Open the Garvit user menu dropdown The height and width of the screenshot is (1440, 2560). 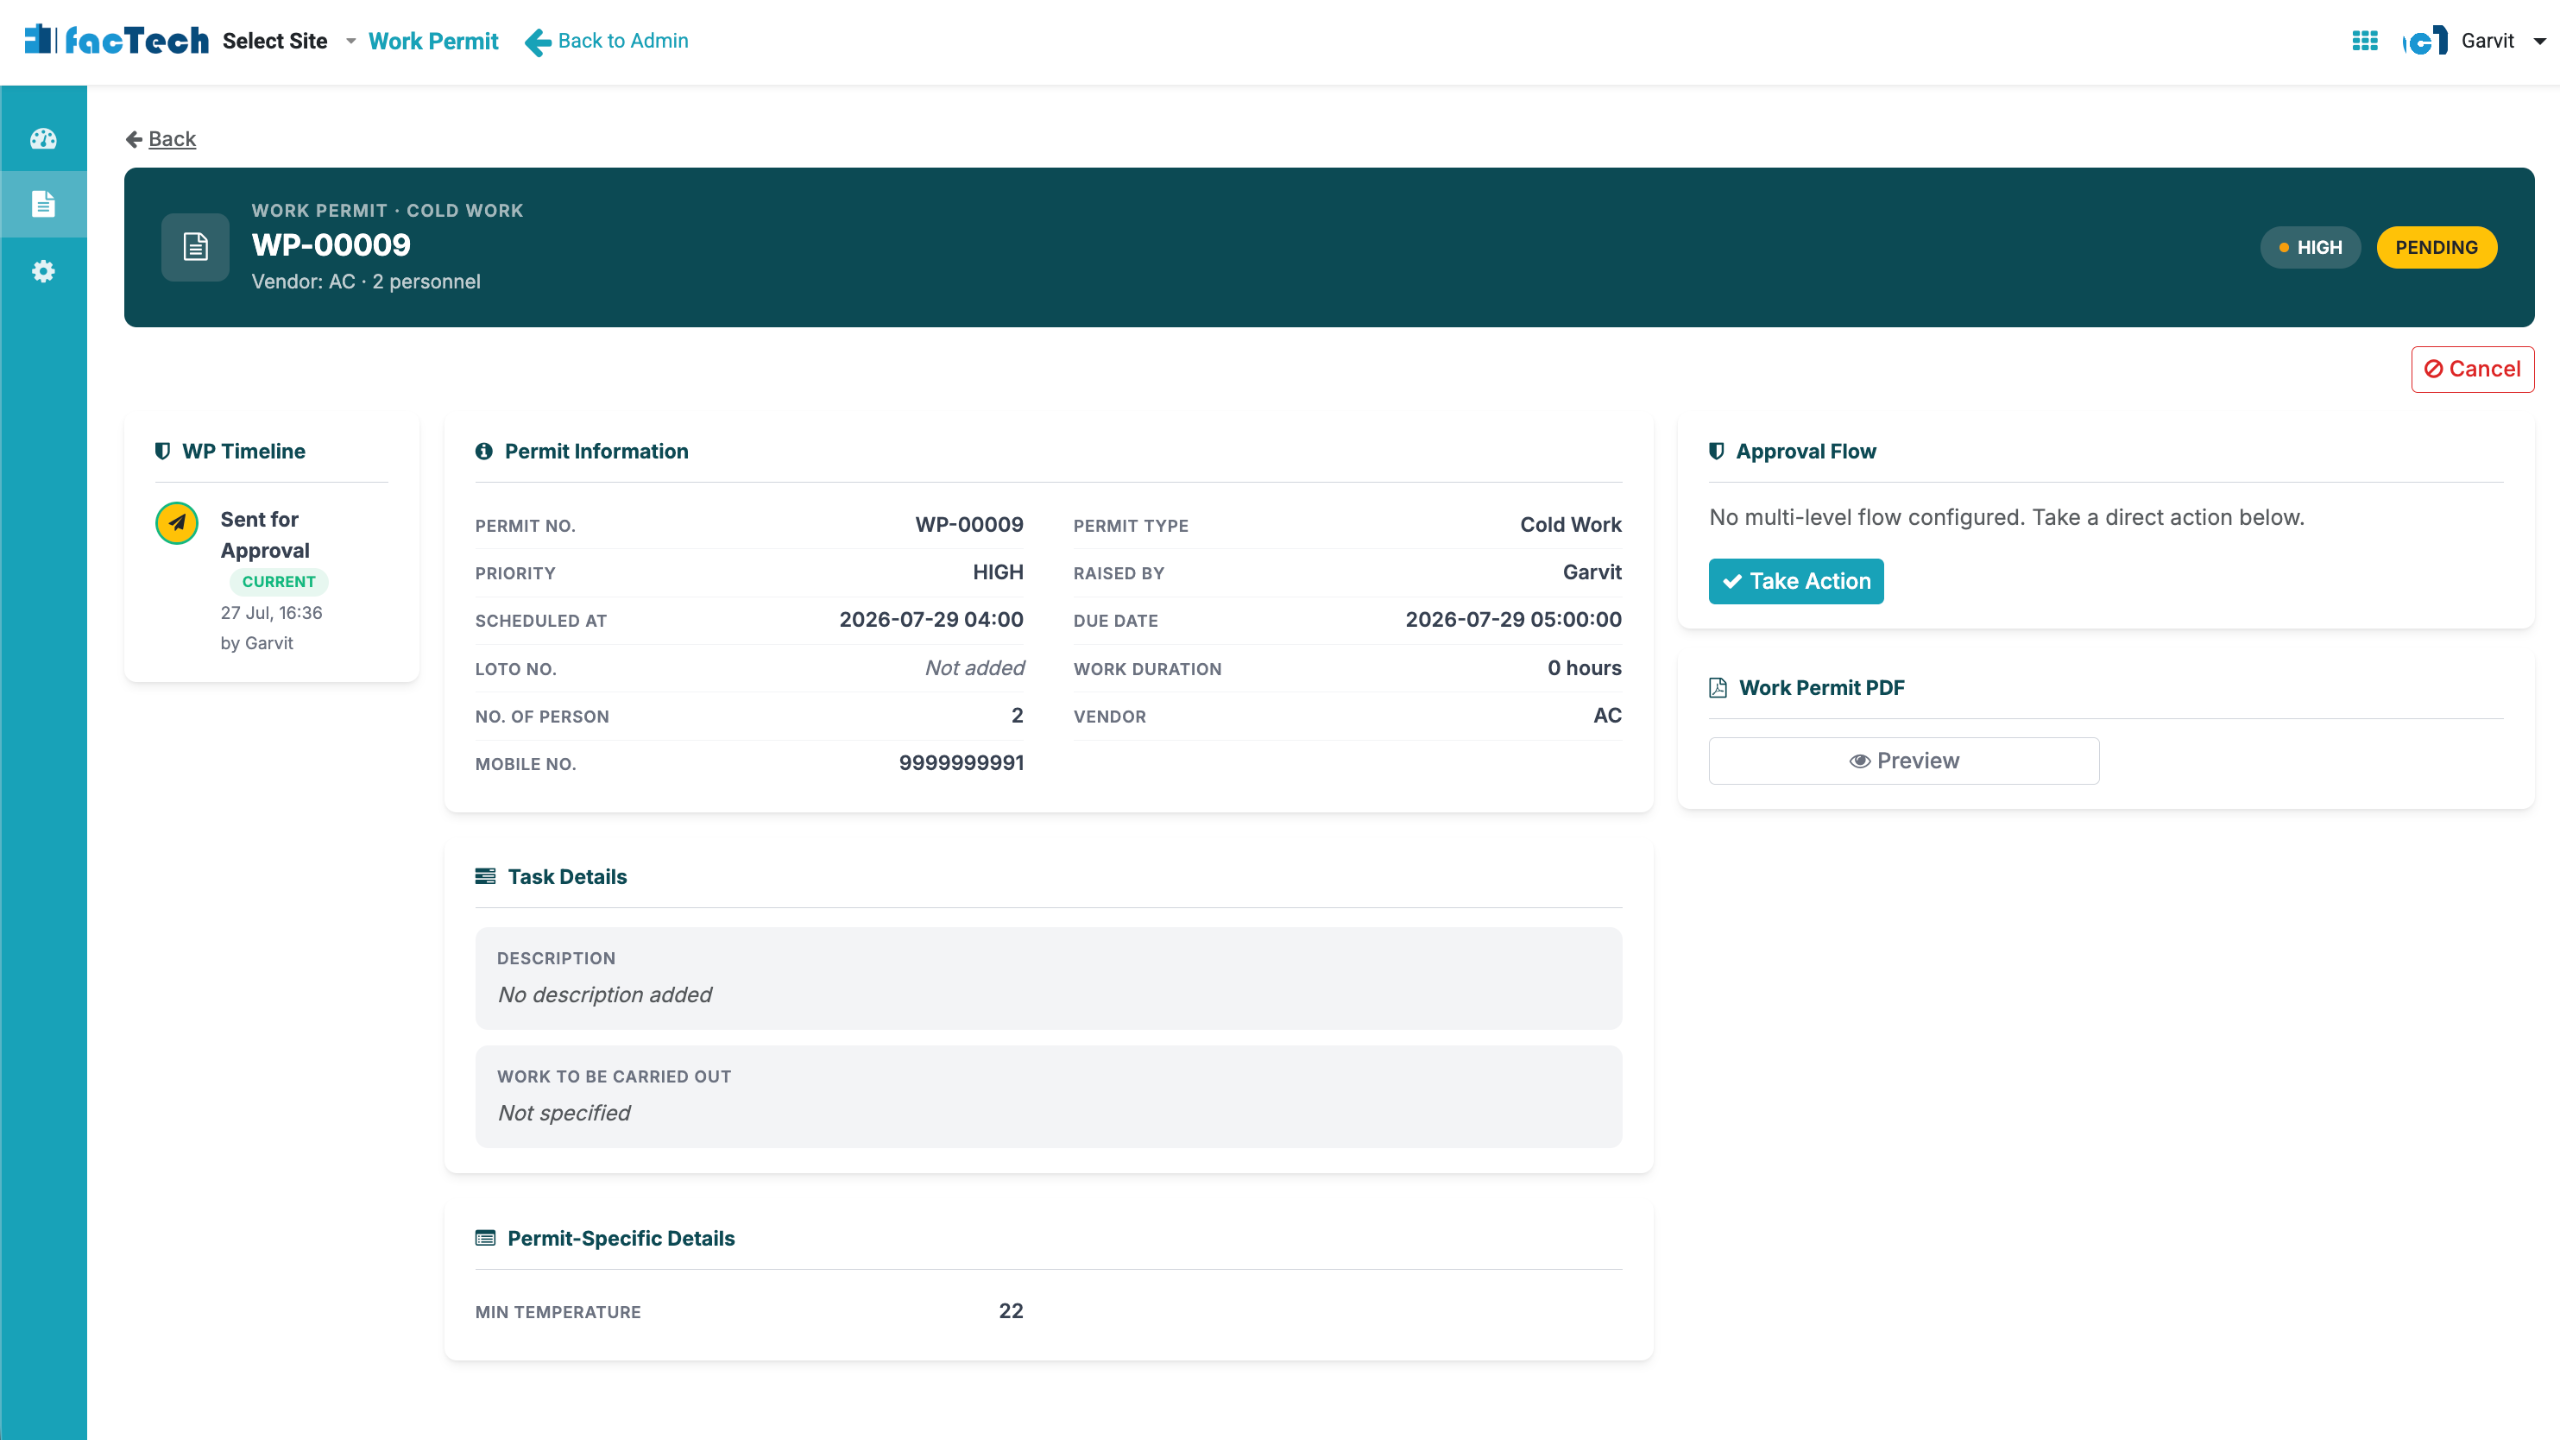2503,41
